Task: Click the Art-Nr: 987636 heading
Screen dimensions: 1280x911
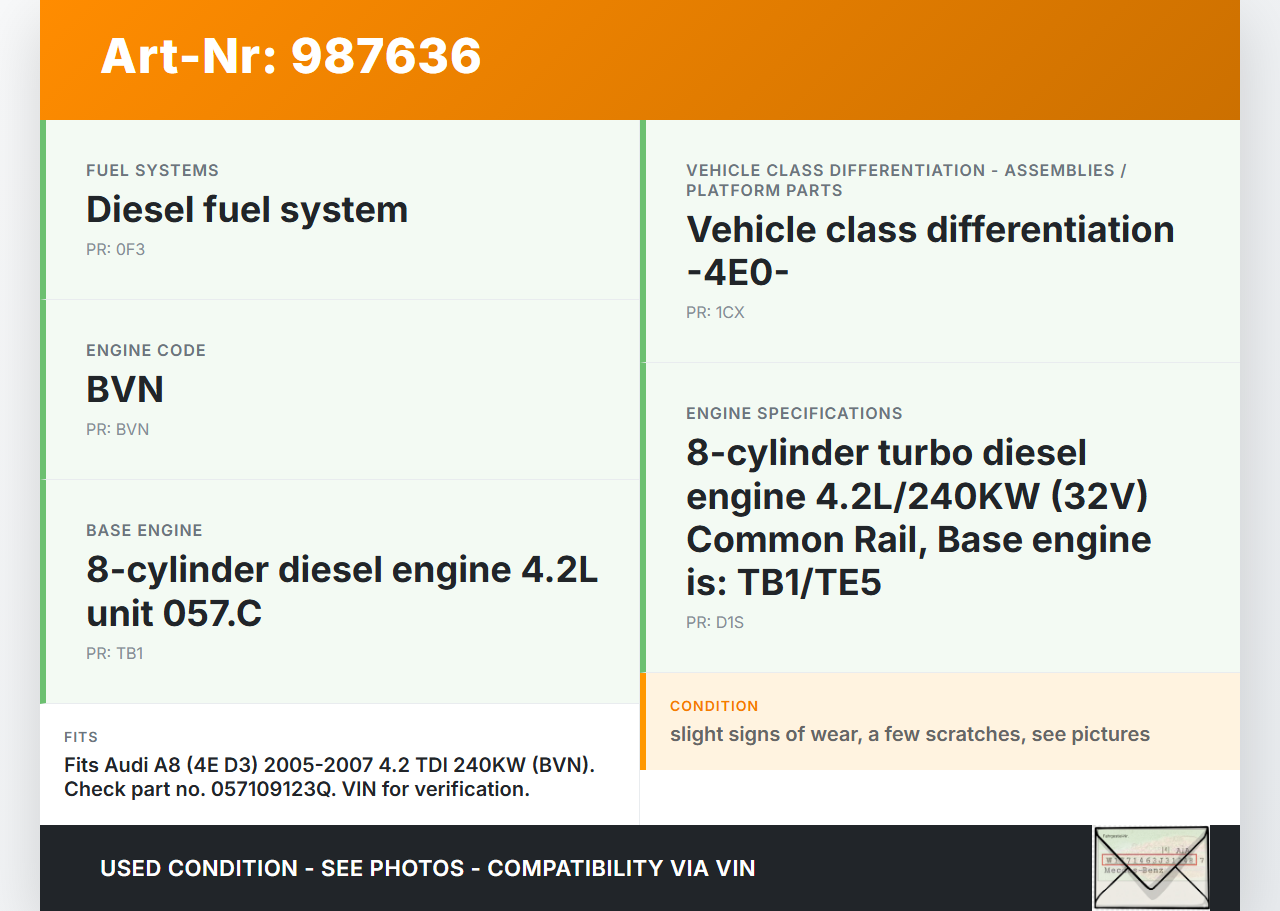Action: pos(291,56)
